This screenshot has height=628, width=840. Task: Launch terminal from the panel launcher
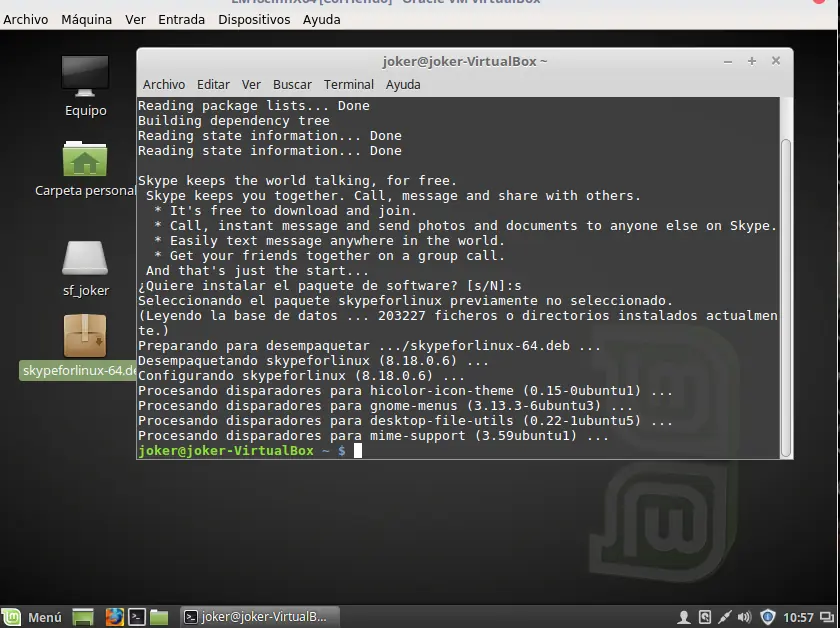137,617
